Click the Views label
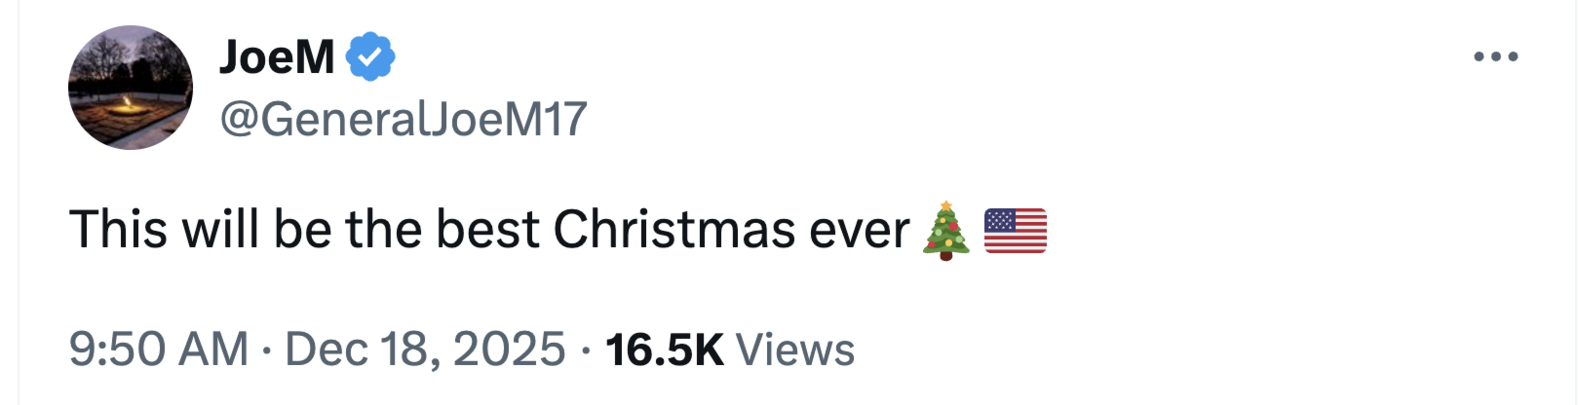 click(x=795, y=350)
